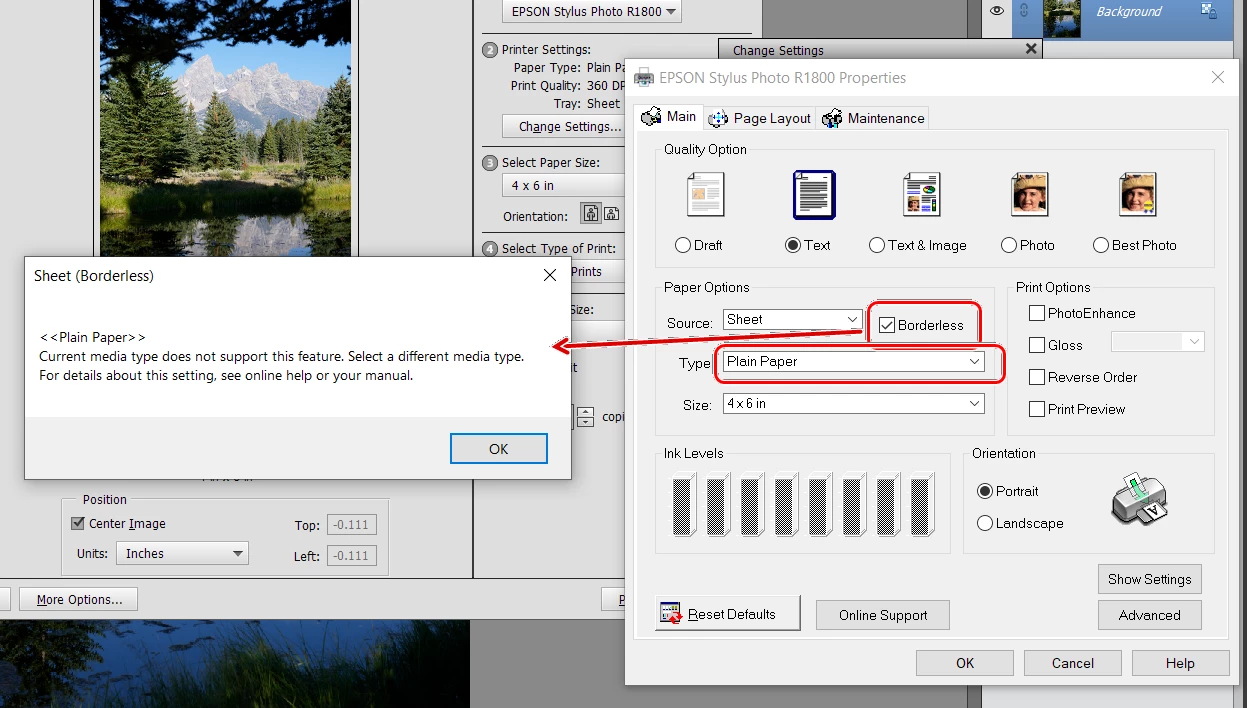Select the Photo radio button
Viewport: 1247px width, 708px height.
(x=1009, y=245)
